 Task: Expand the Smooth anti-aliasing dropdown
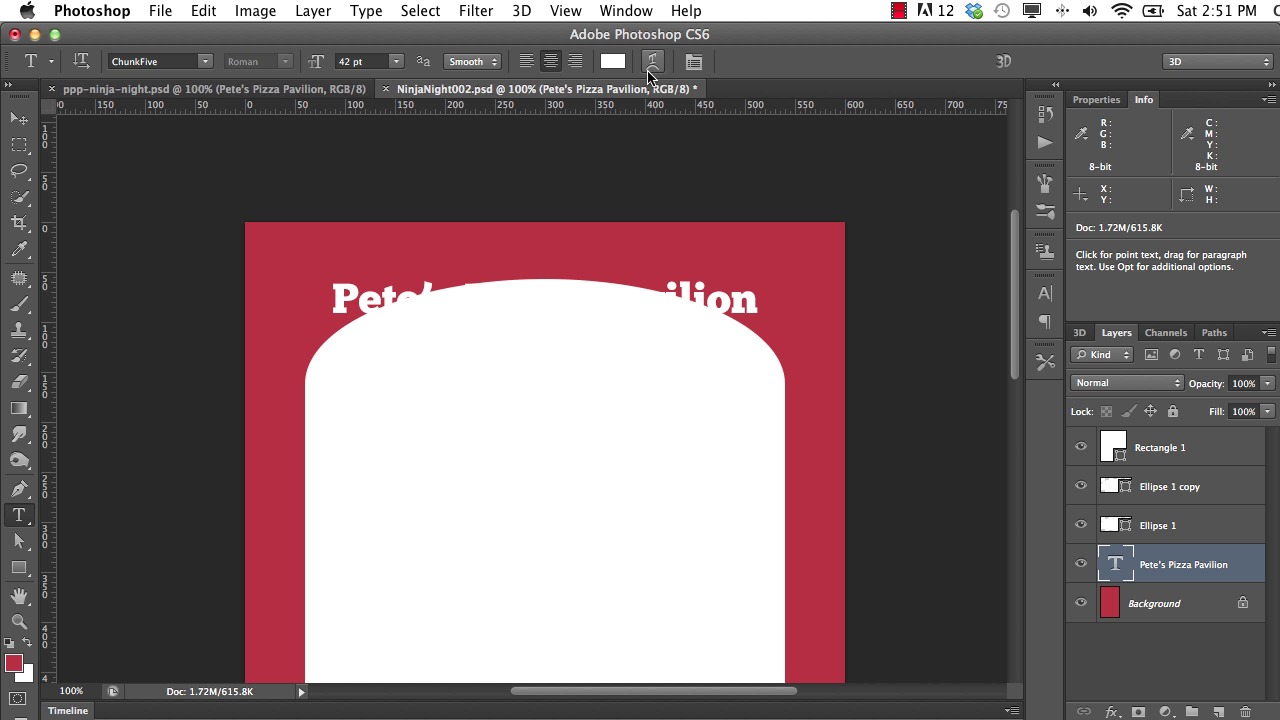coord(473,62)
